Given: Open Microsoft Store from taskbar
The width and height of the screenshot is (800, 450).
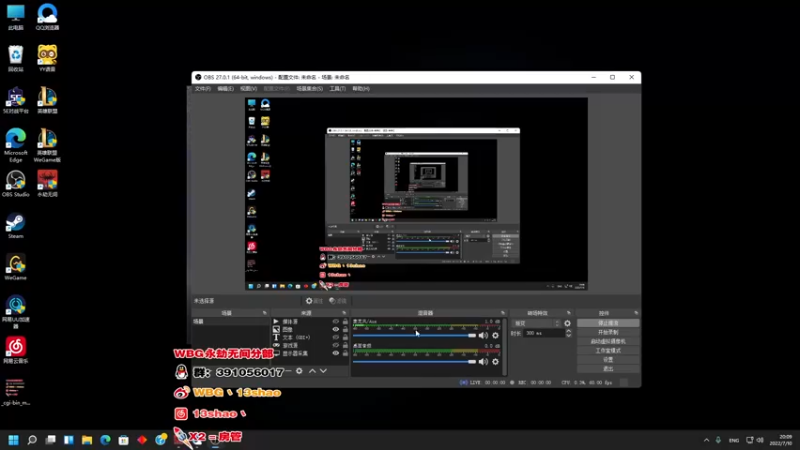Looking at the screenshot, I should pyautogui.click(x=123, y=440).
